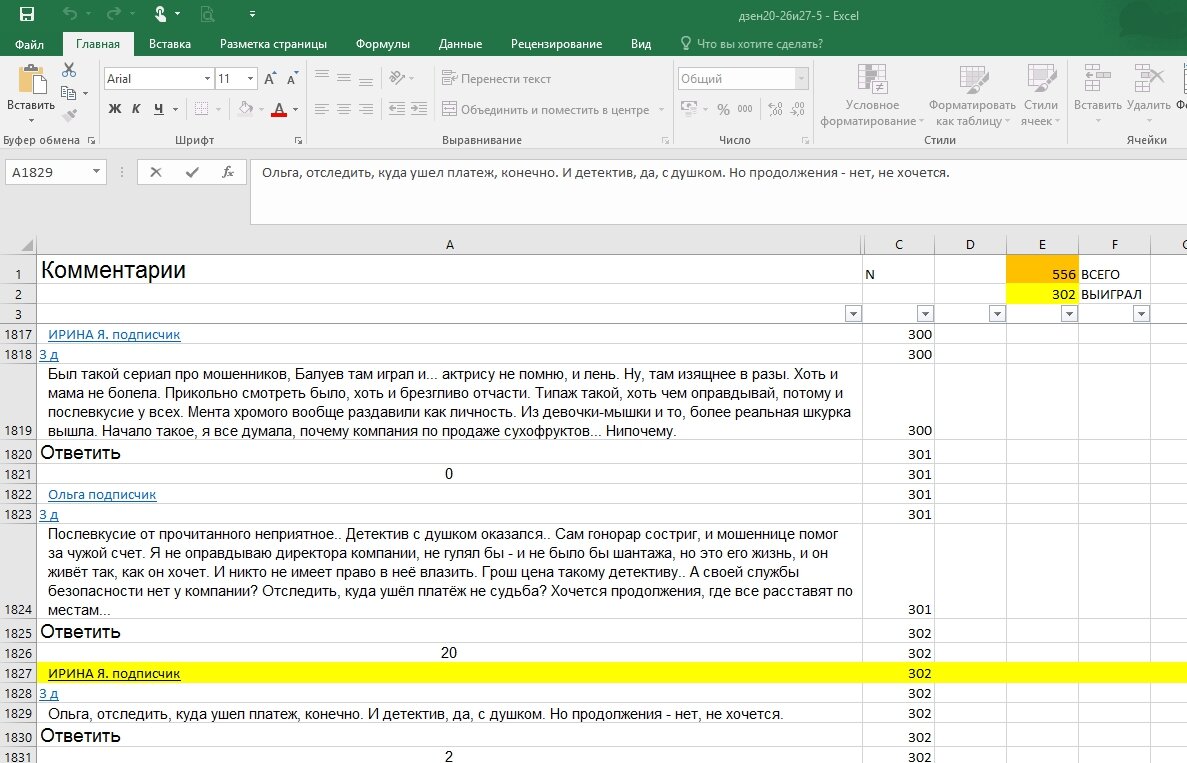1187x763 pixels.
Task: Paste using the Вставить clipboard button
Action: click(x=31, y=90)
